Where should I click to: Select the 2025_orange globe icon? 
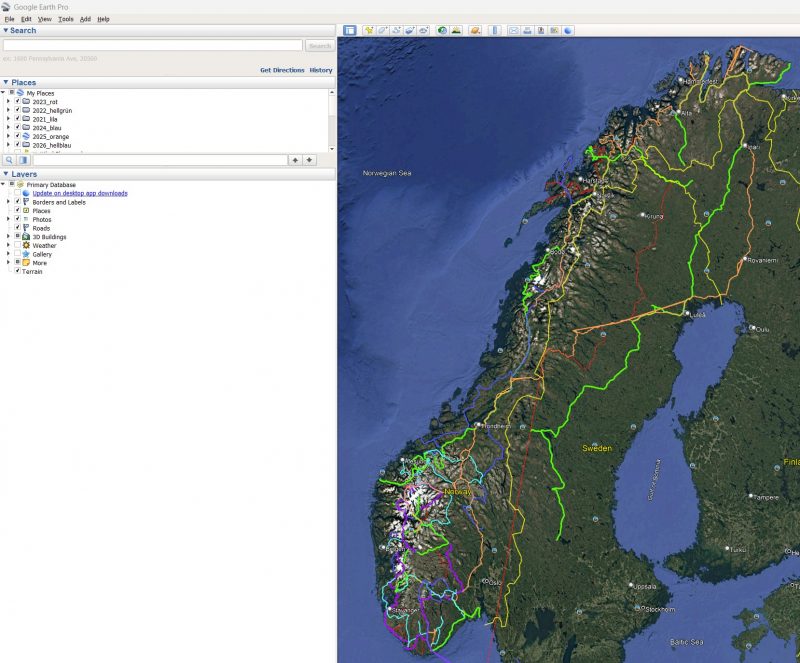[x=26, y=136]
